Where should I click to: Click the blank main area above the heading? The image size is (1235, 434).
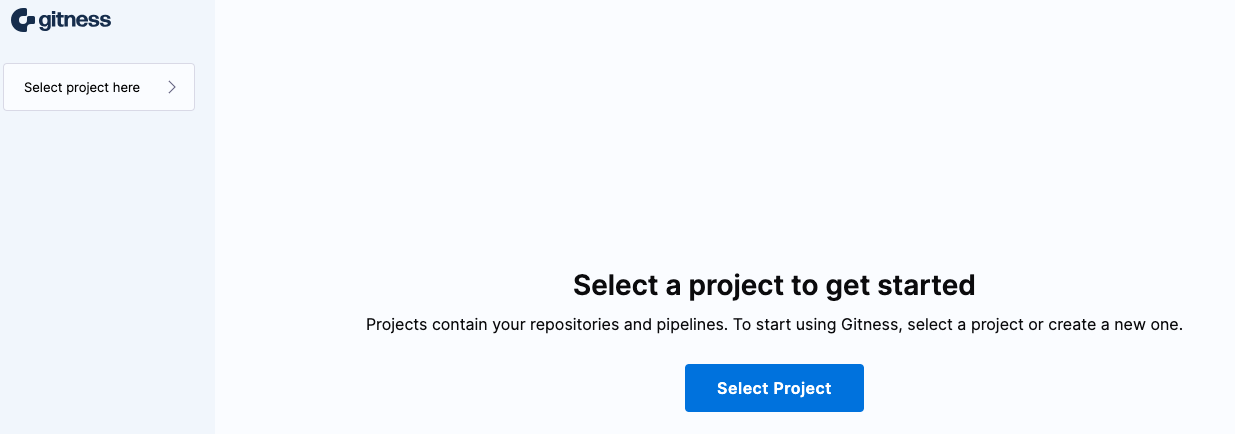[x=724, y=130]
